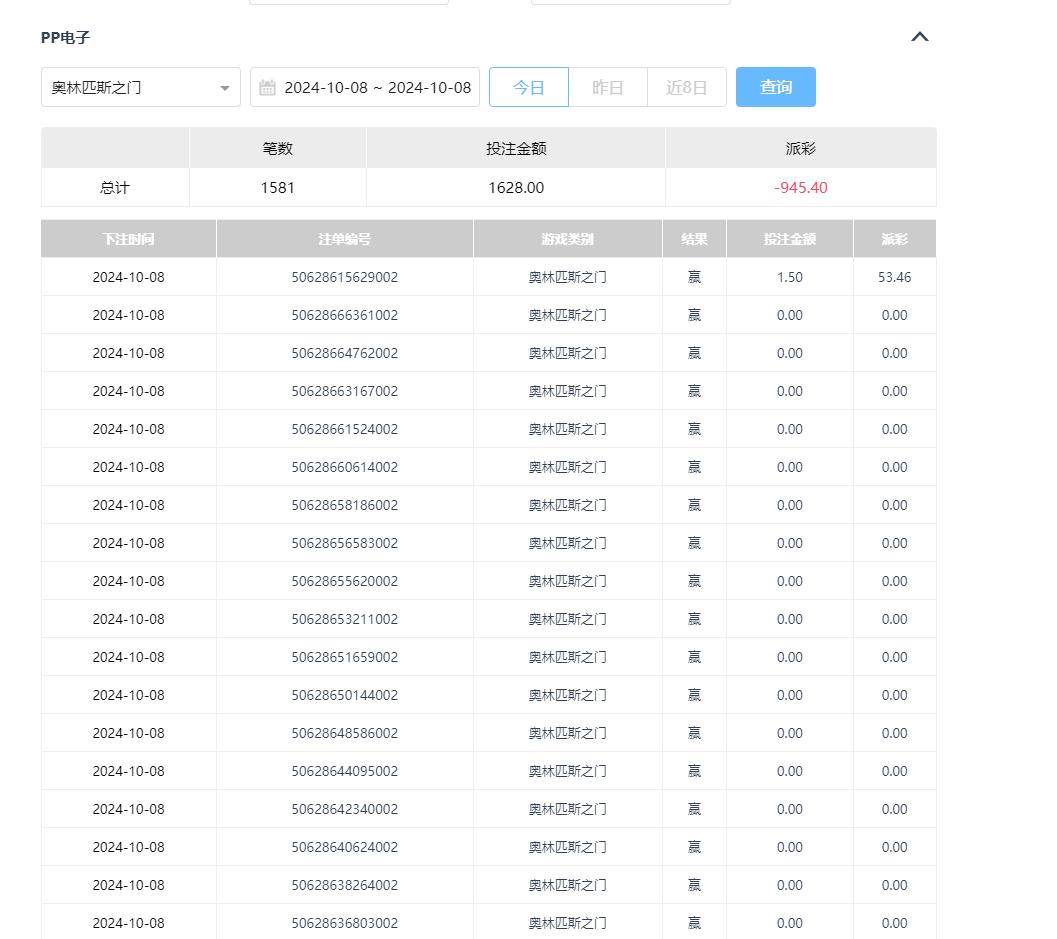The width and height of the screenshot is (1057, 939).
Task: Select bet order number 50628615629002
Action: coord(344,277)
